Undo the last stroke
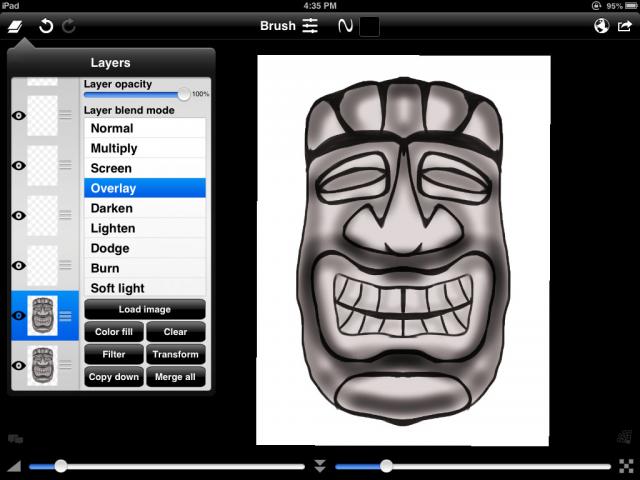The width and height of the screenshot is (640, 480). [x=46, y=26]
